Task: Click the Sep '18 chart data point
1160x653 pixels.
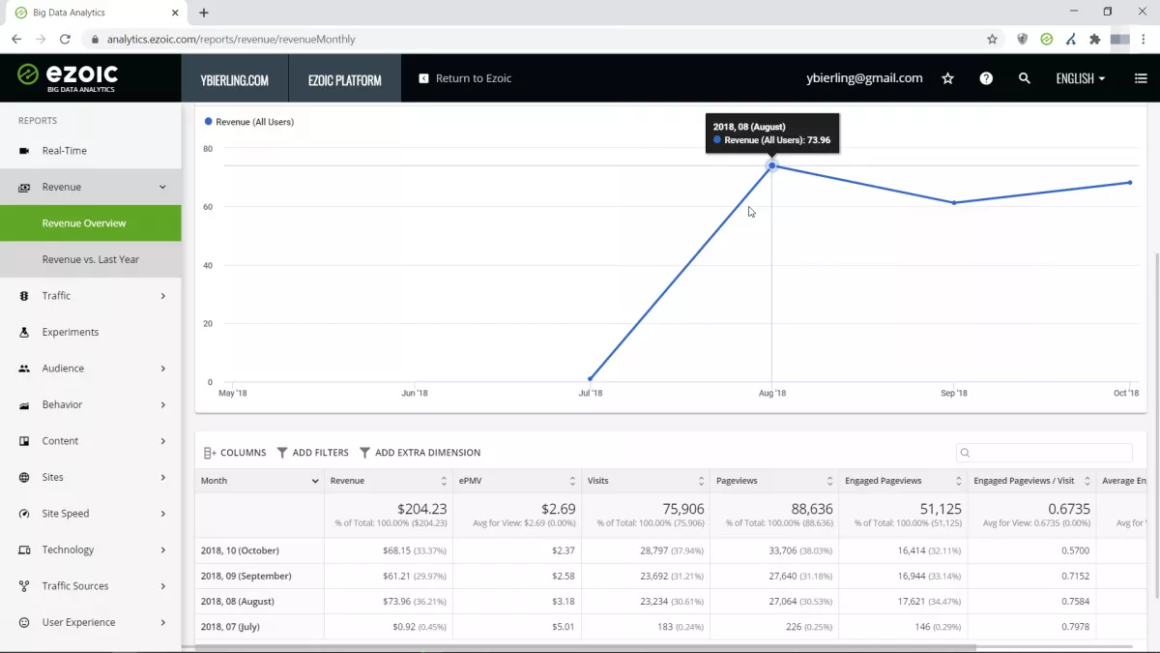Action: tap(954, 203)
